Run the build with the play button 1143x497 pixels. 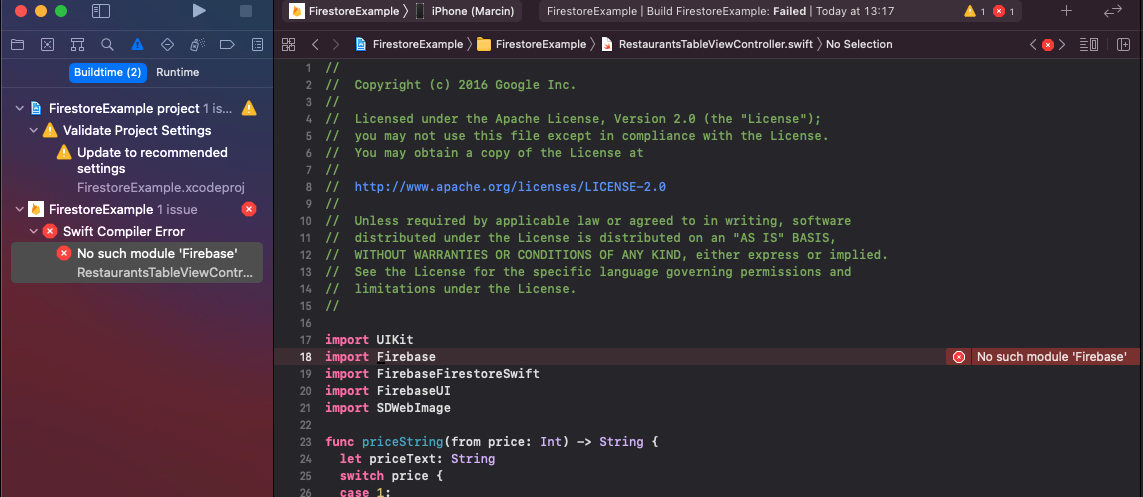(x=198, y=11)
